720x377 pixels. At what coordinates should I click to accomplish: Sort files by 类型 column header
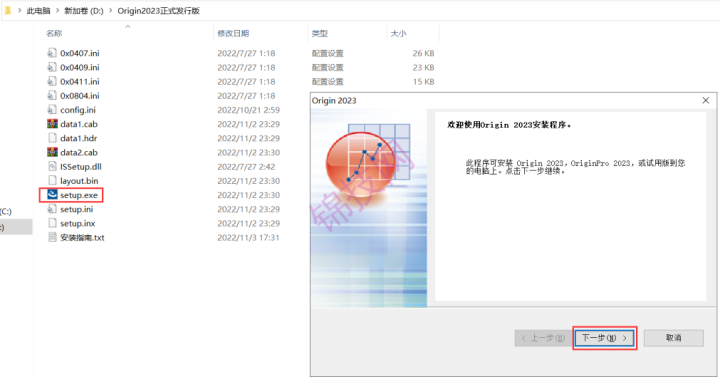point(320,33)
